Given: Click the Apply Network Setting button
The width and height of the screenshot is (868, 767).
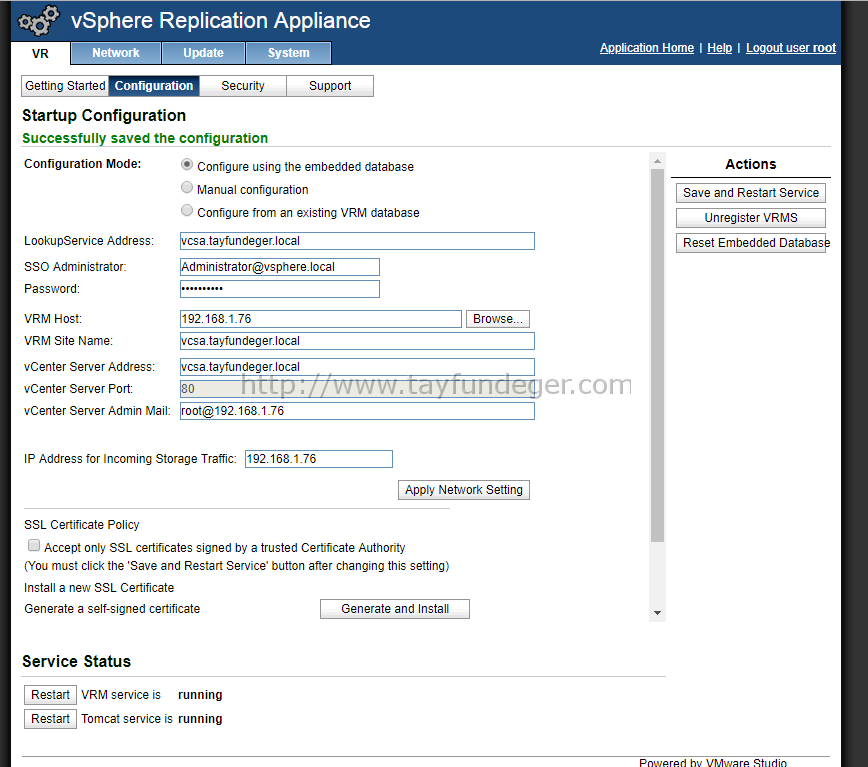Looking at the screenshot, I should (x=464, y=490).
